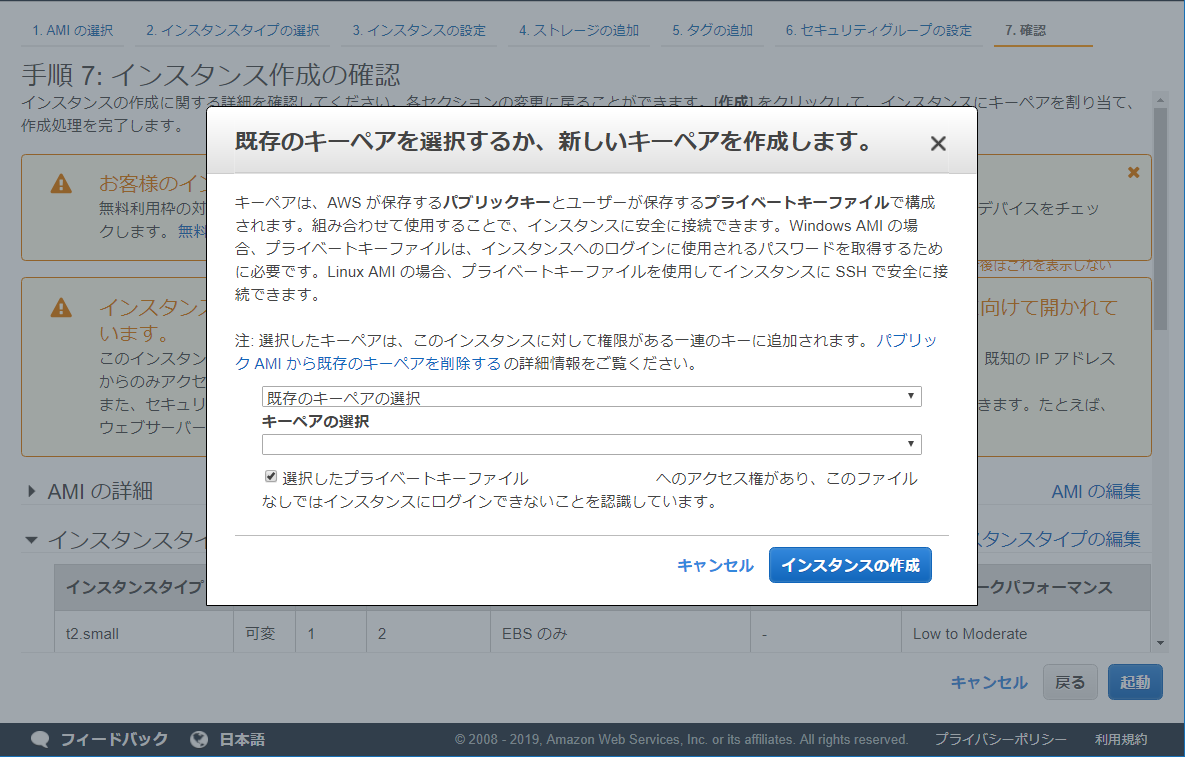Dismiss the orange alert with its X icon
The height and width of the screenshot is (757, 1185).
click(1133, 171)
